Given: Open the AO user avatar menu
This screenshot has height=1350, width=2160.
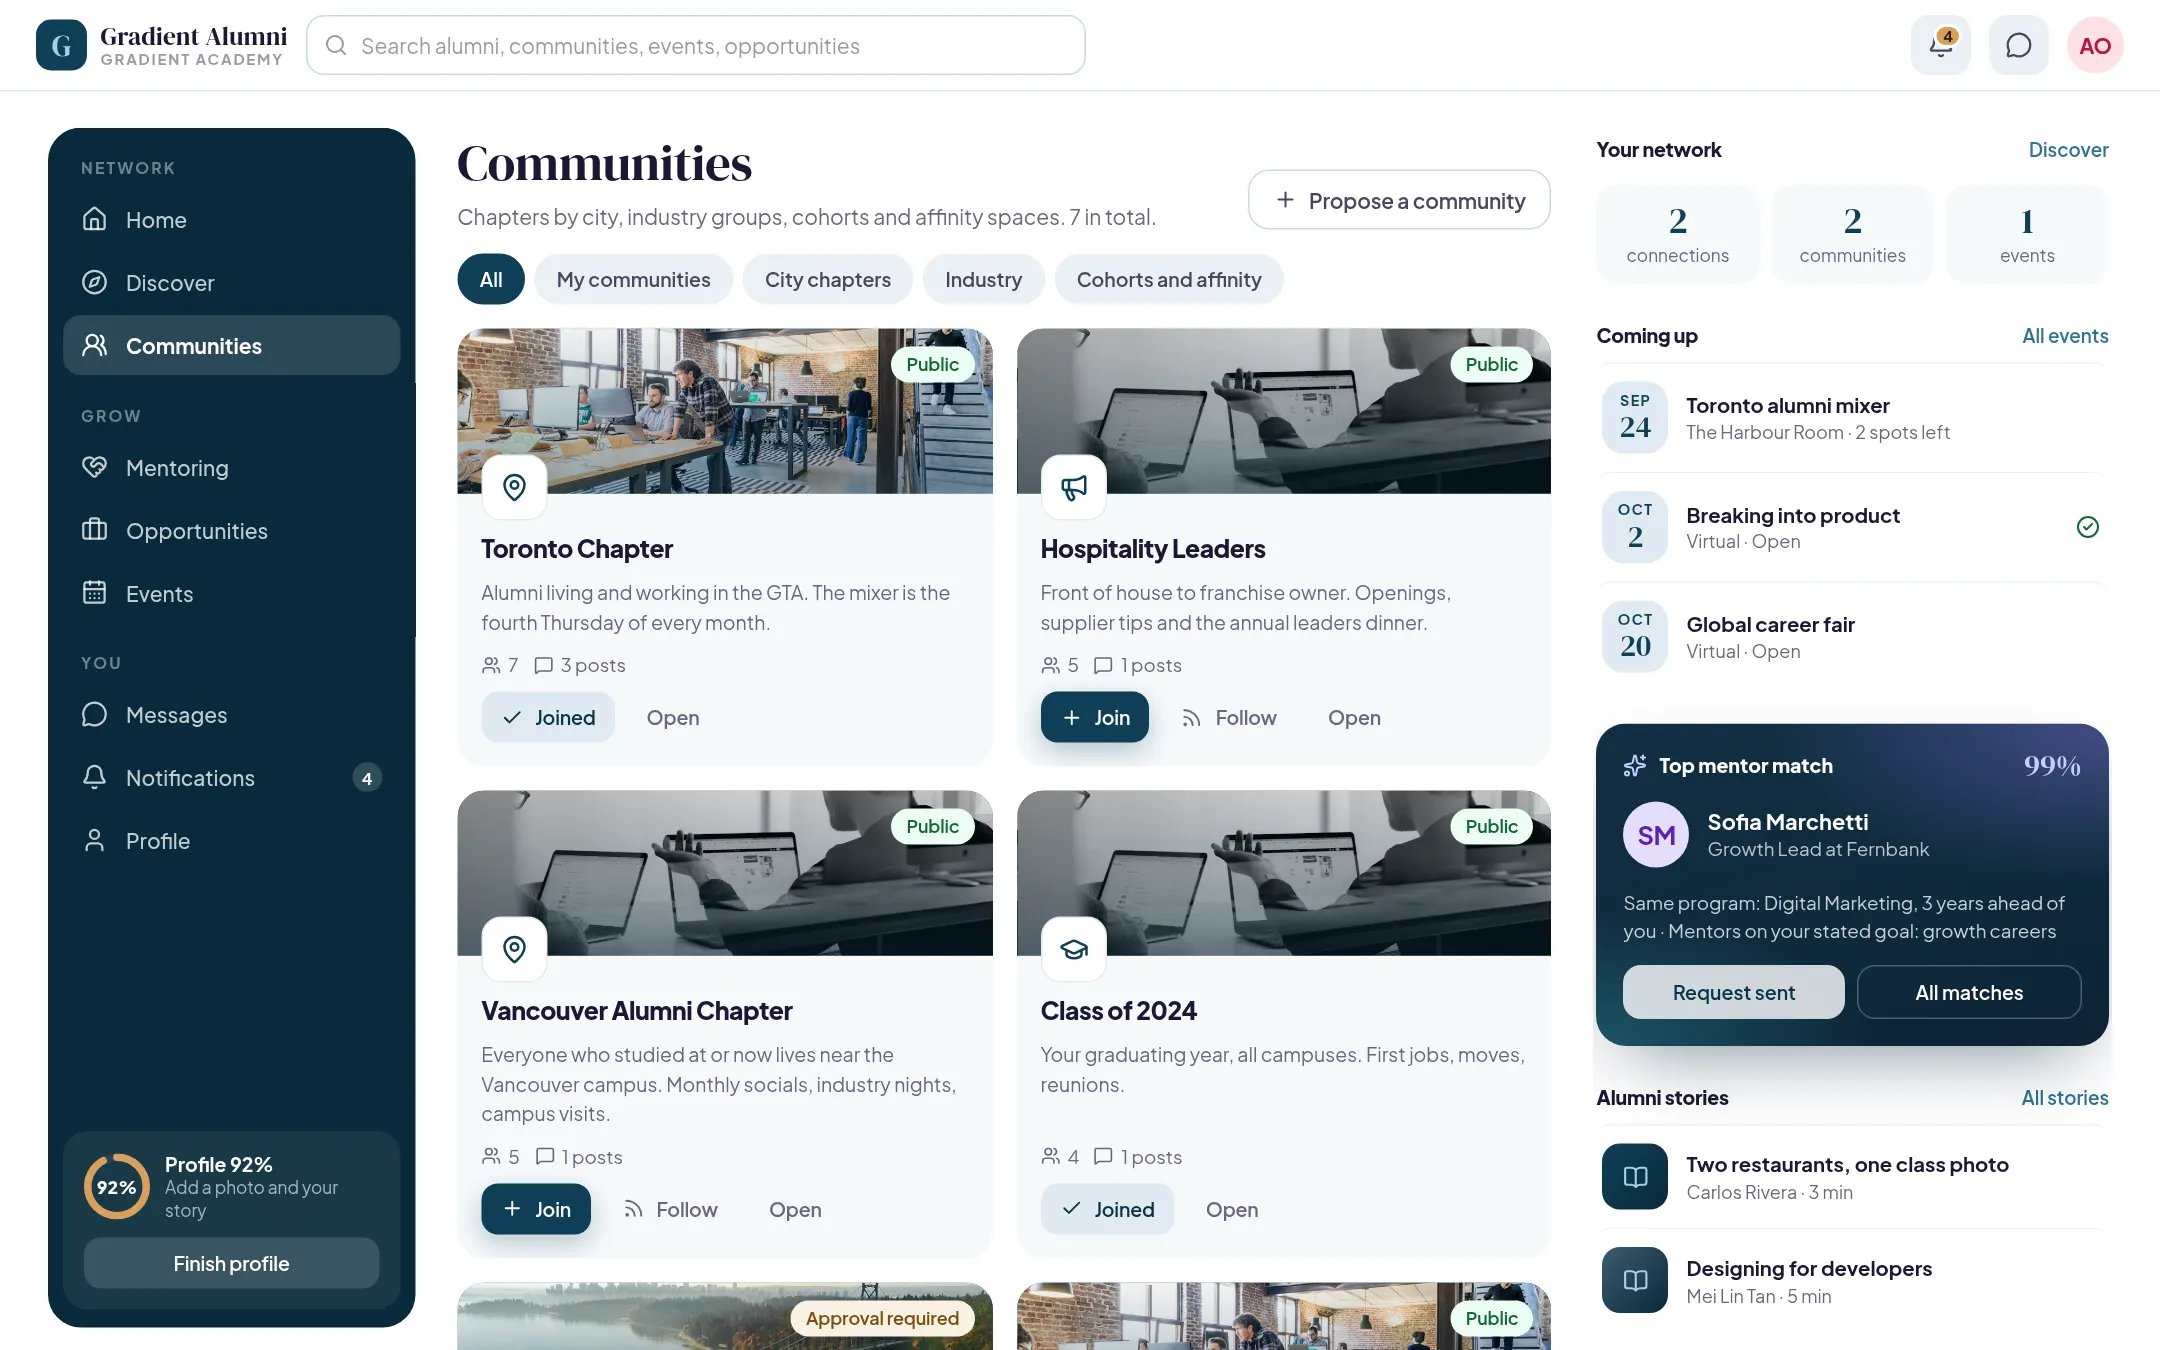Looking at the screenshot, I should (2095, 45).
